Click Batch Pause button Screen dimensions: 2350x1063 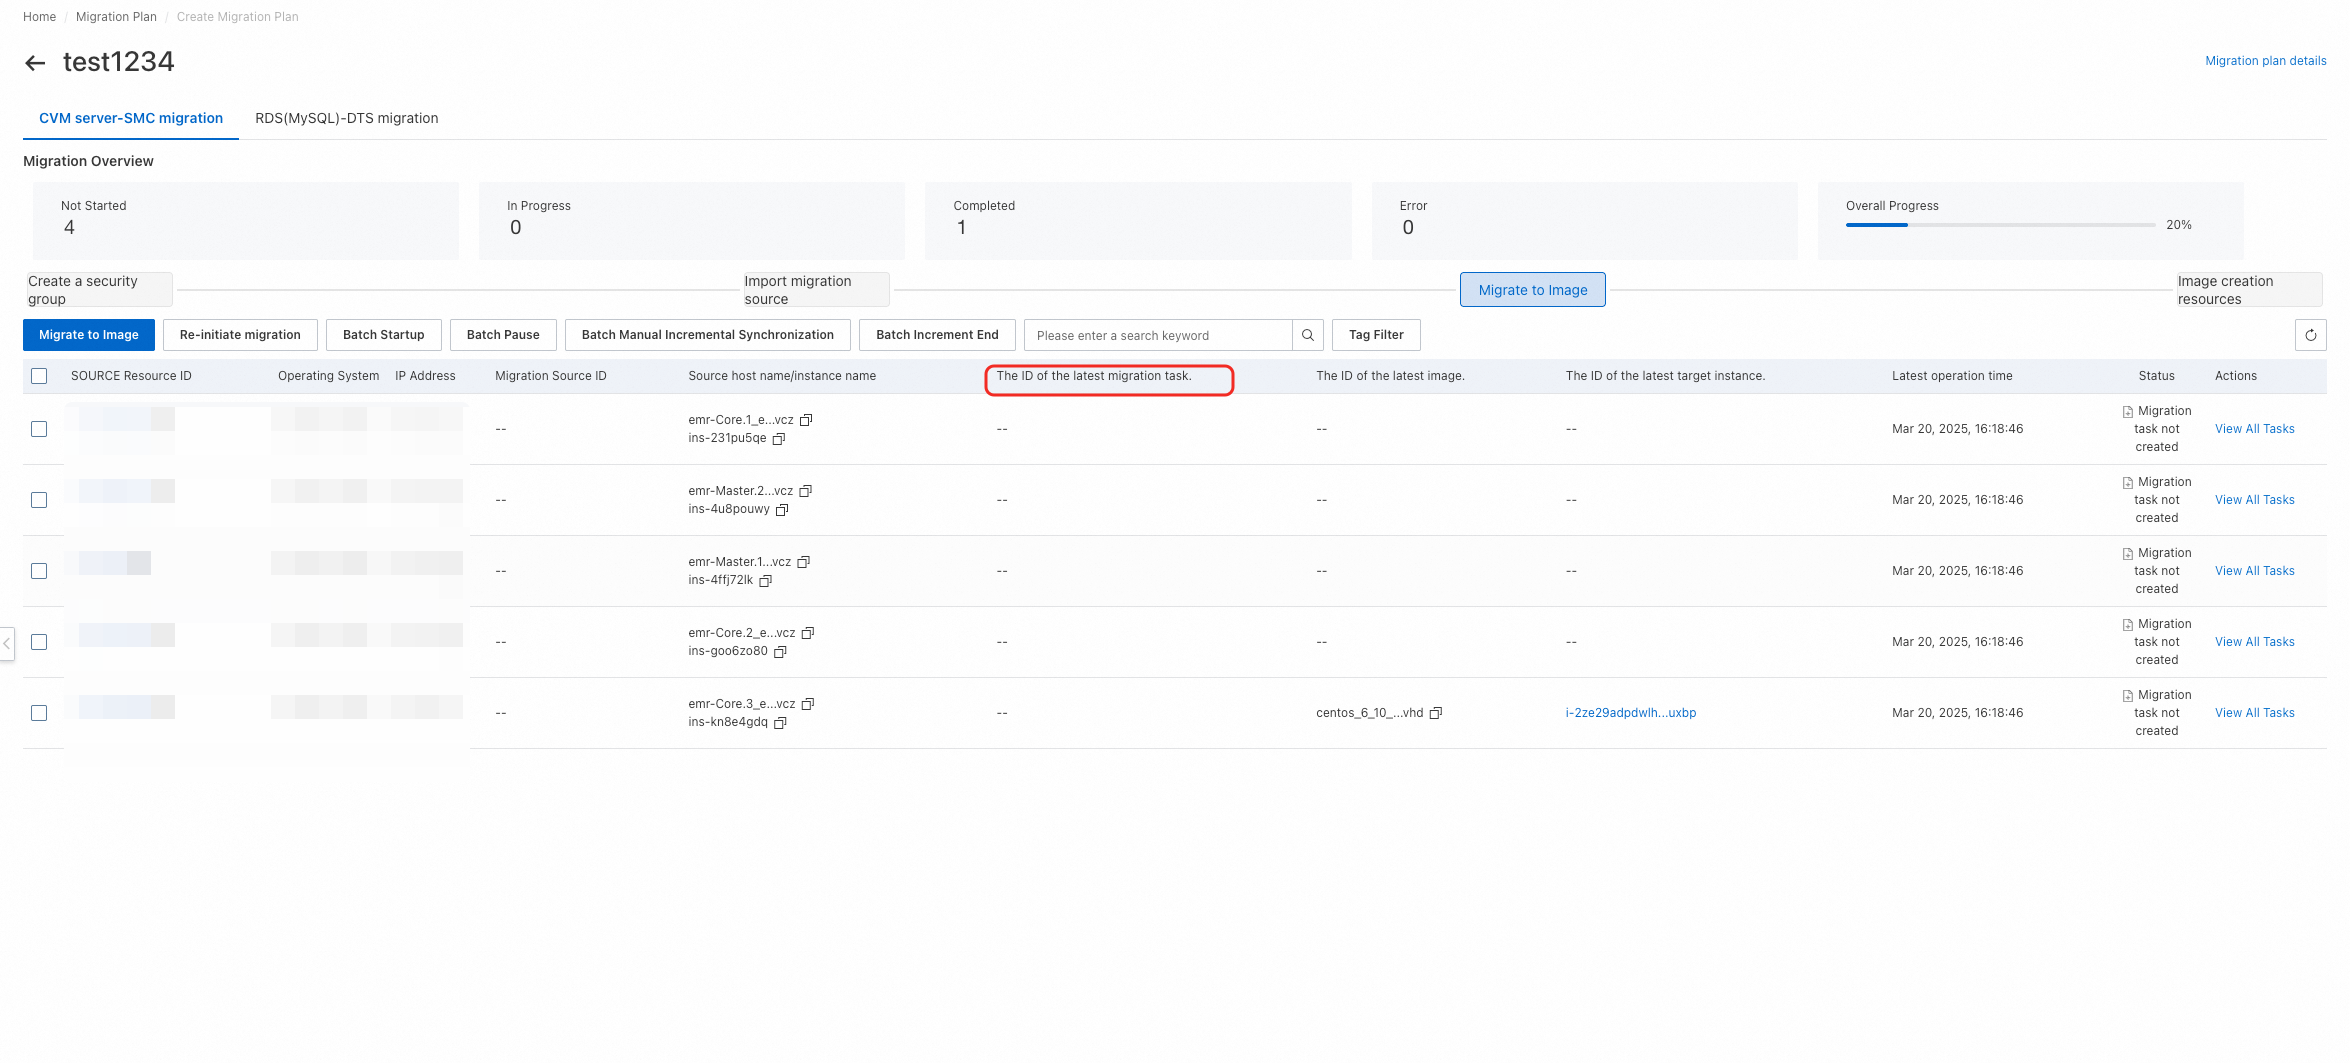[503, 335]
